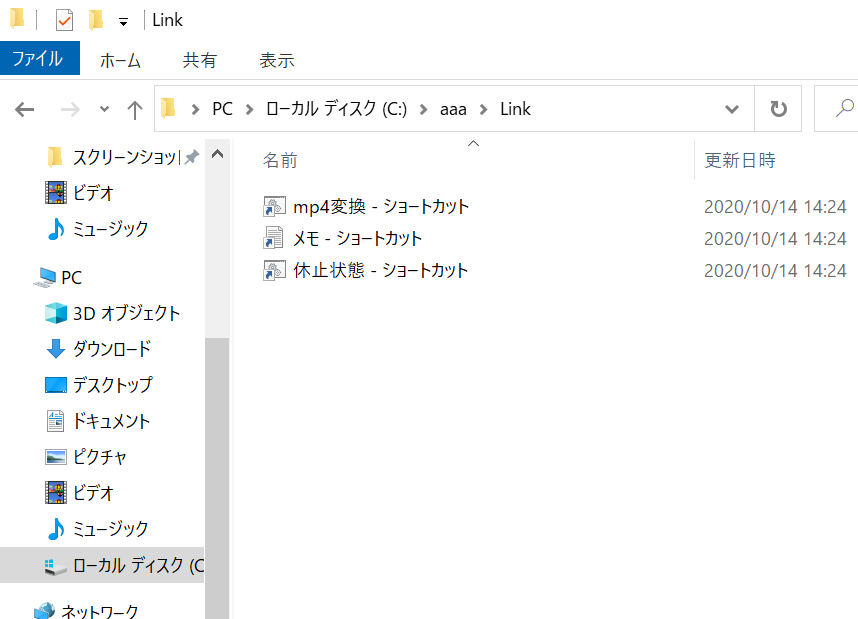Click the pin icon next to スクリーンショット
Viewport: 858px width, 619px height.
click(x=191, y=158)
